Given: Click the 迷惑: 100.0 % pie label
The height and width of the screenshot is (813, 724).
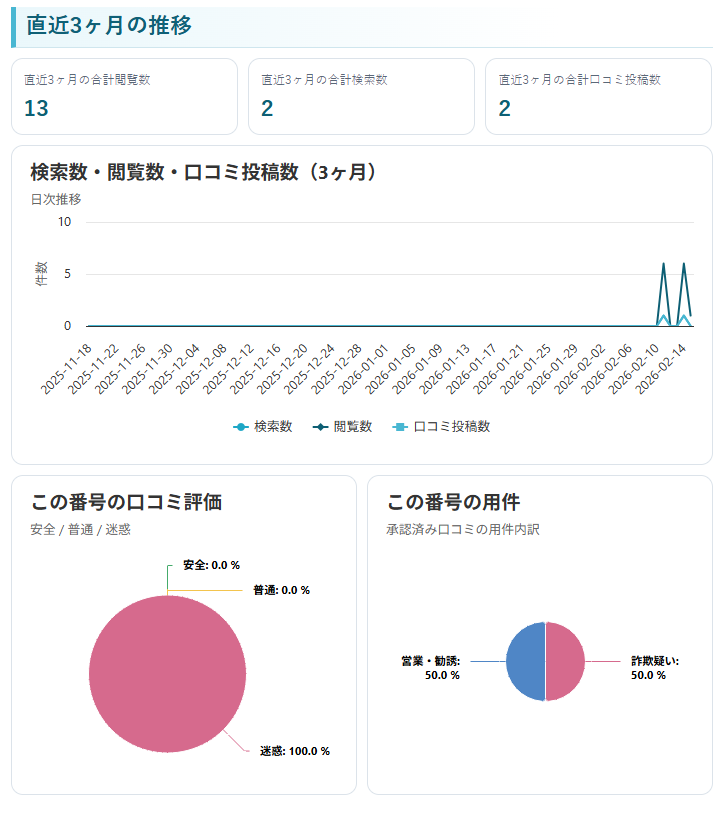Looking at the screenshot, I should click(x=295, y=751).
